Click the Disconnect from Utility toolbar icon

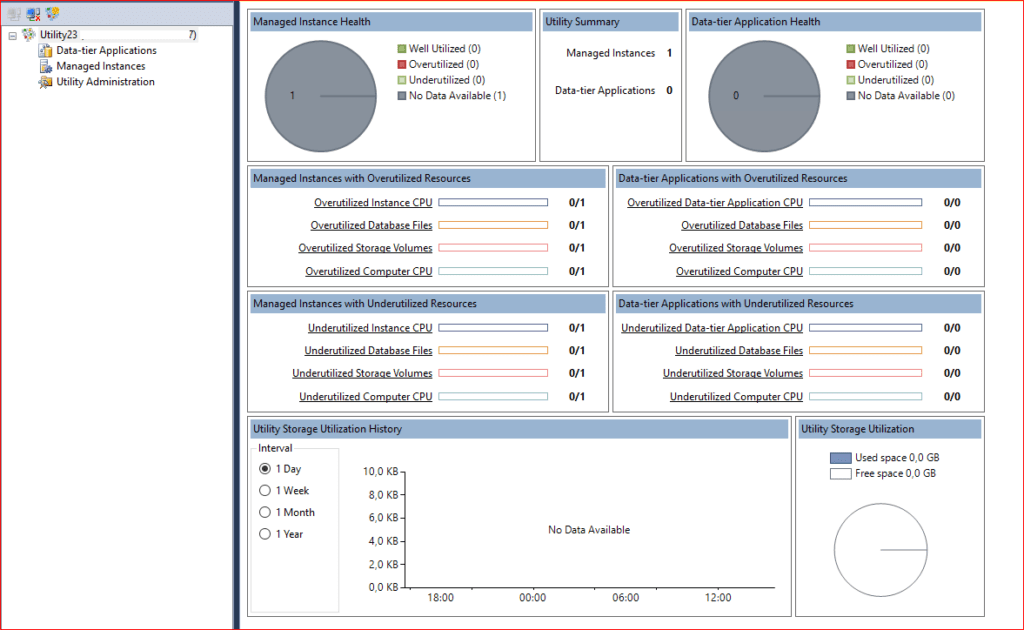click(33, 14)
